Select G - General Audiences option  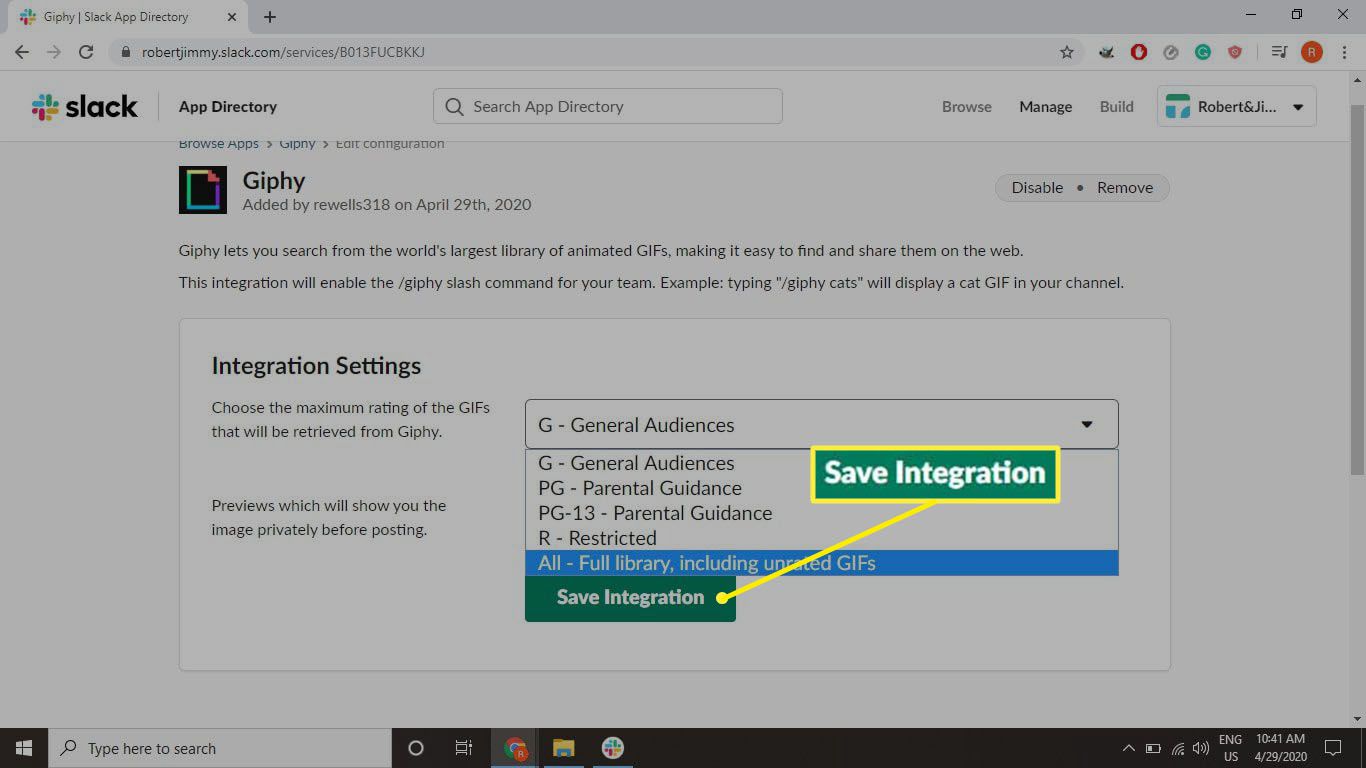click(x=821, y=463)
